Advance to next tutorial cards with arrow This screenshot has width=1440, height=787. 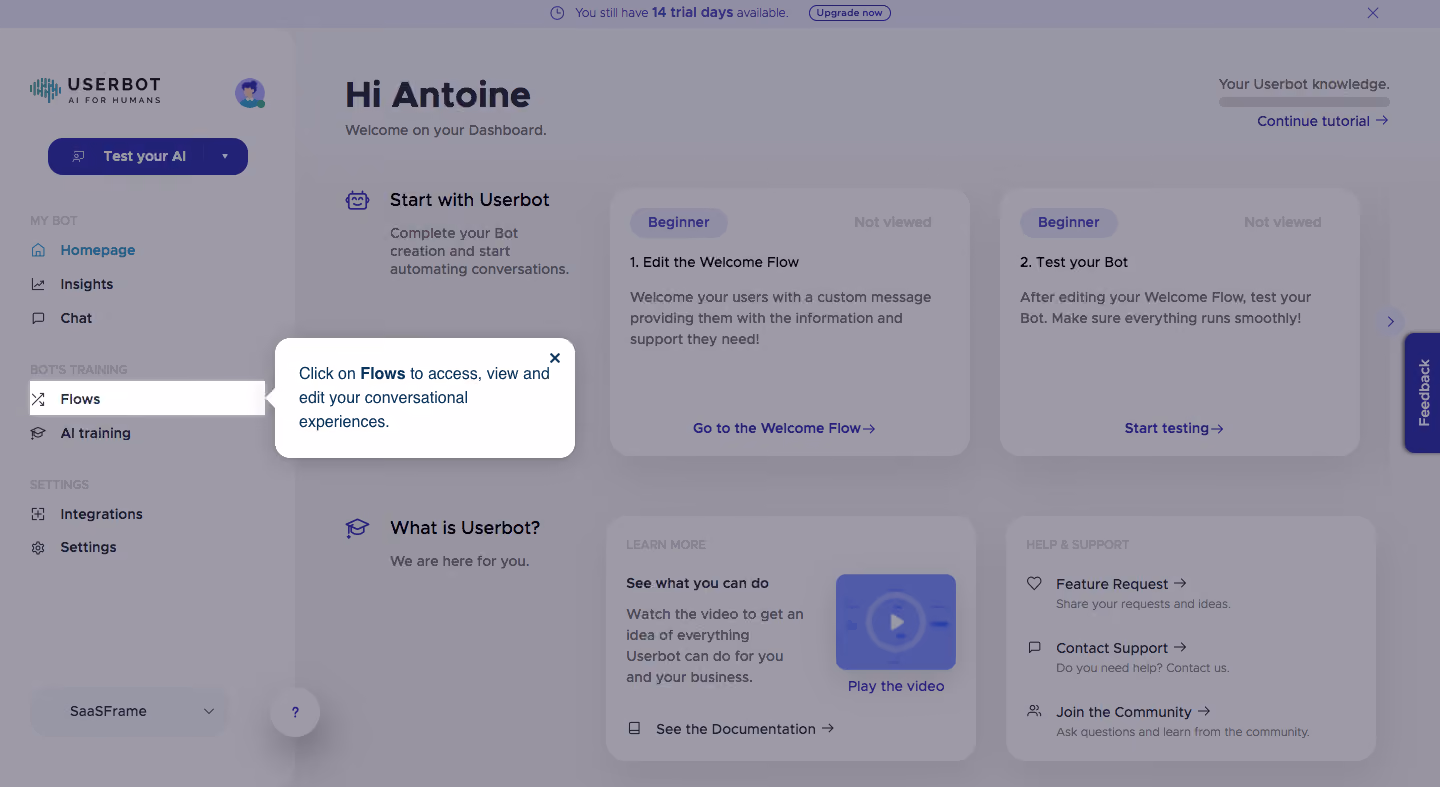click(x=1390, y=322)
